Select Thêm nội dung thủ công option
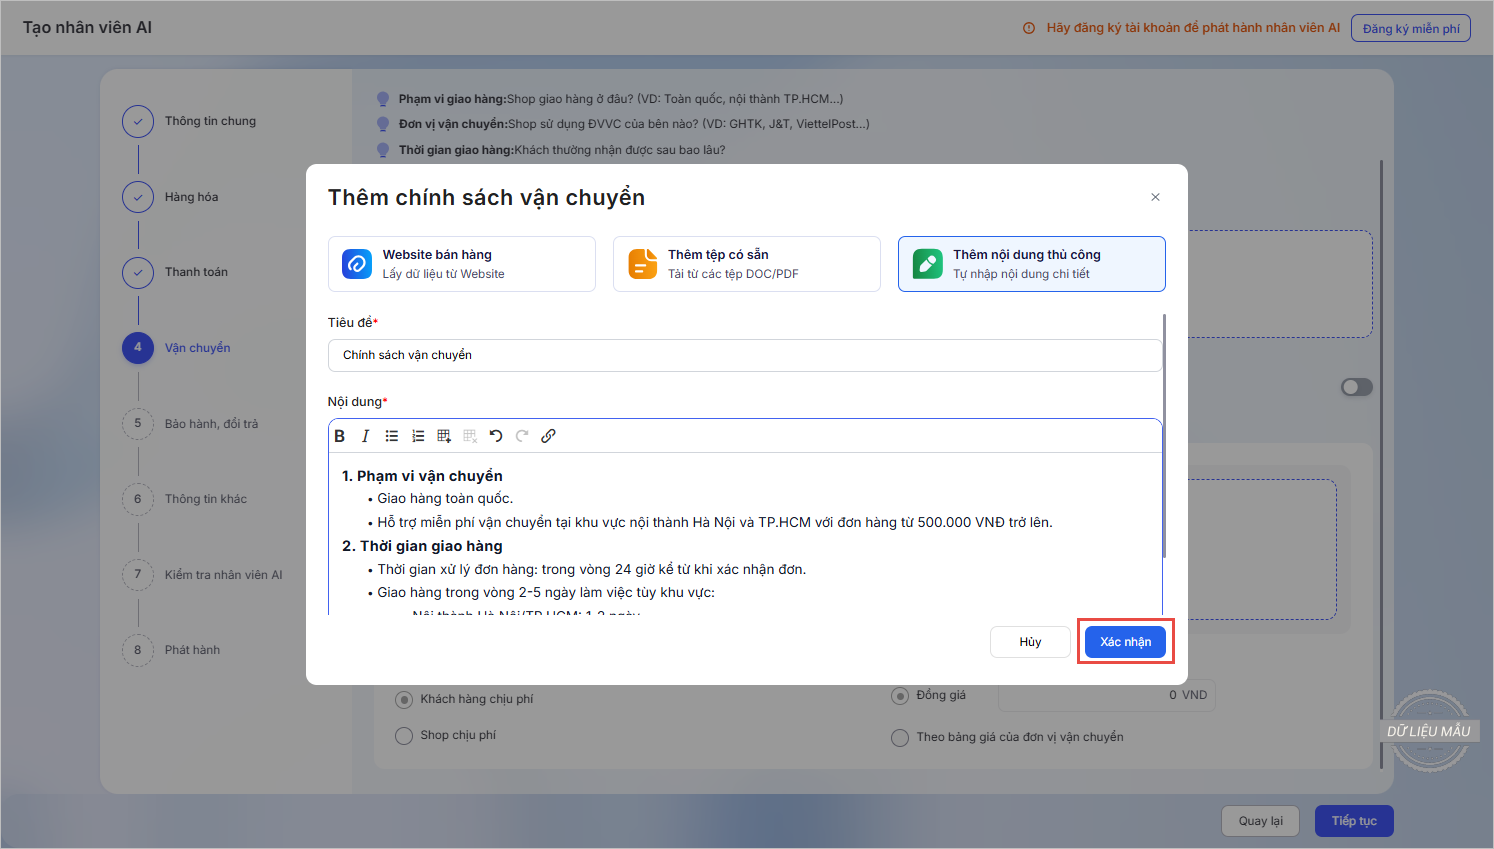The height and width of the screenshot is (849, 1494). coord(1031,264)
